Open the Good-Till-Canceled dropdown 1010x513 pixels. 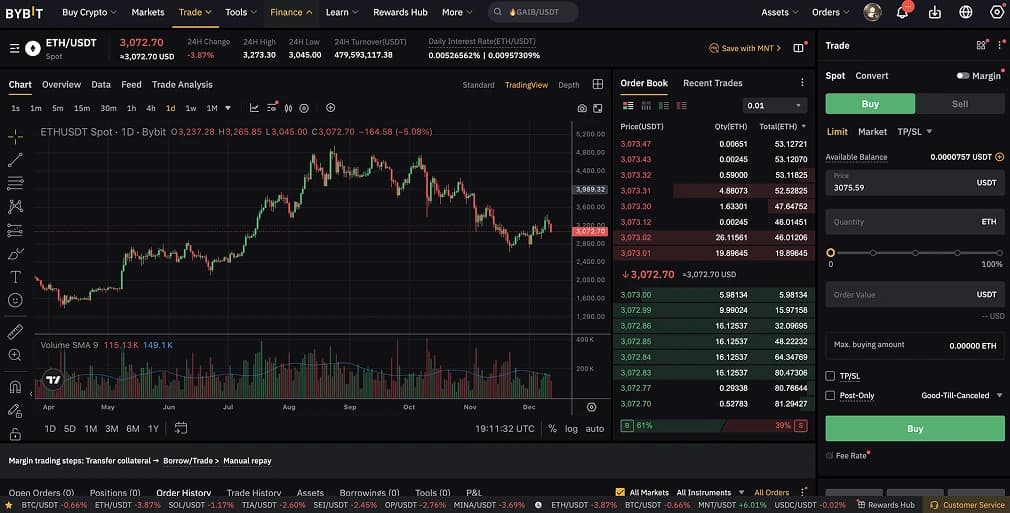(962, 395)
